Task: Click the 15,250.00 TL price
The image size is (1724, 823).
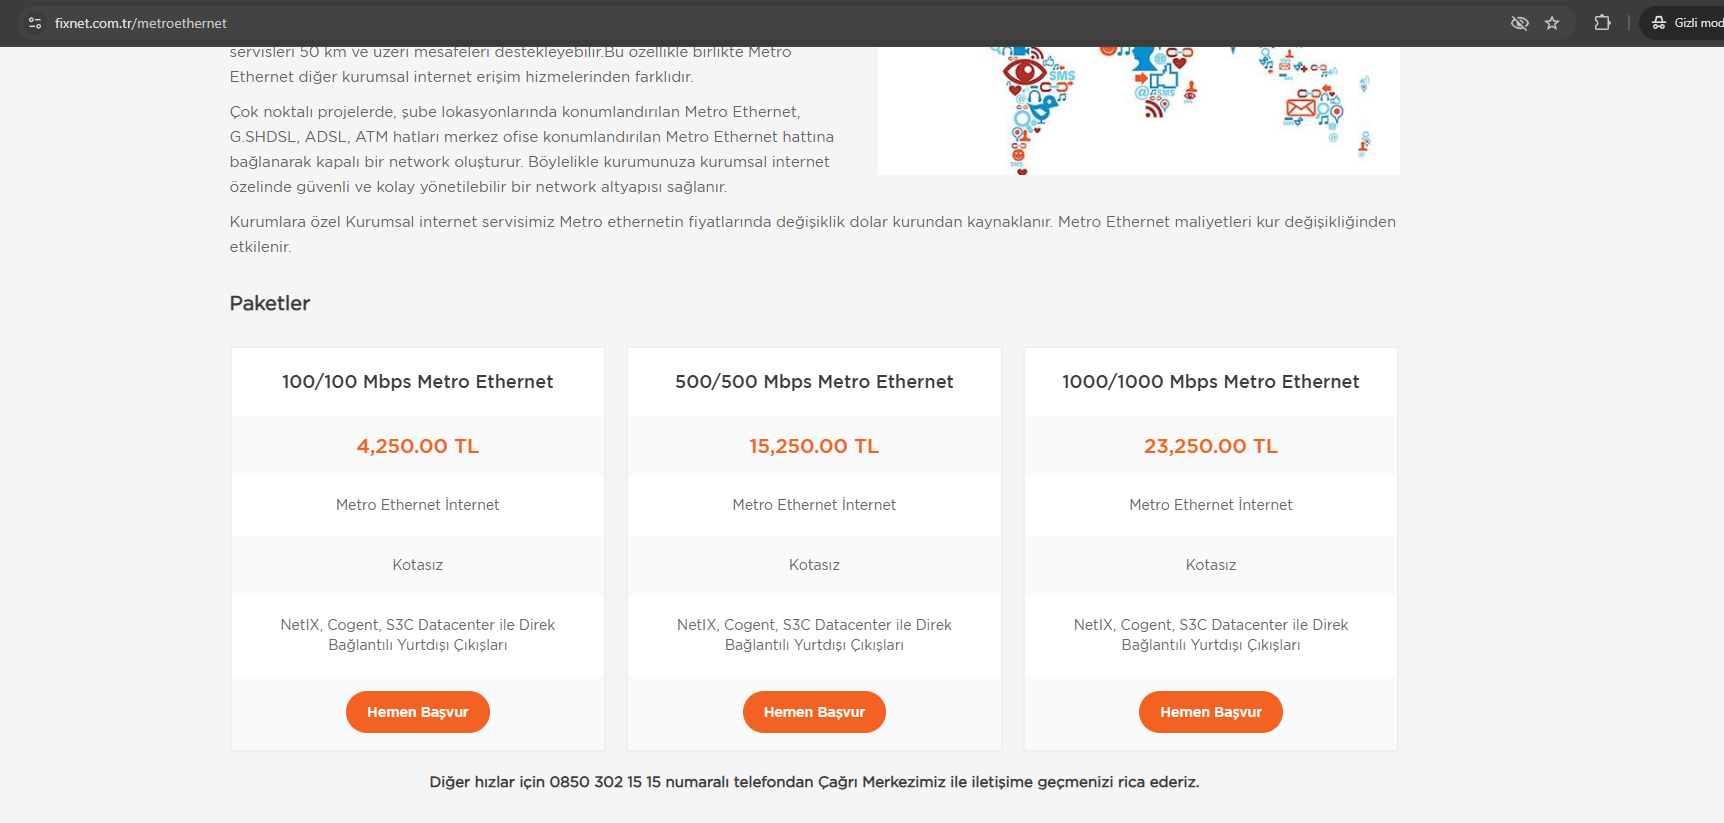Action: click(814, 446)
